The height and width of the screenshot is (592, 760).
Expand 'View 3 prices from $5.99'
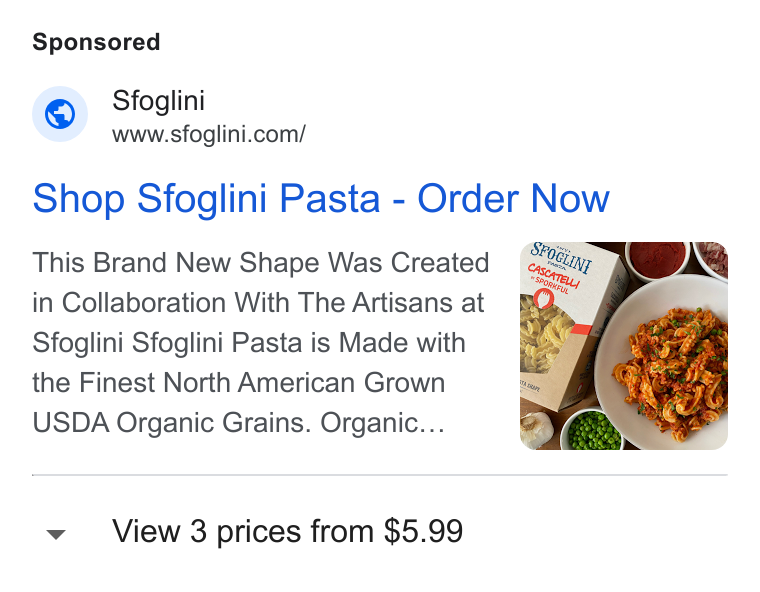[x=287, y=531]
